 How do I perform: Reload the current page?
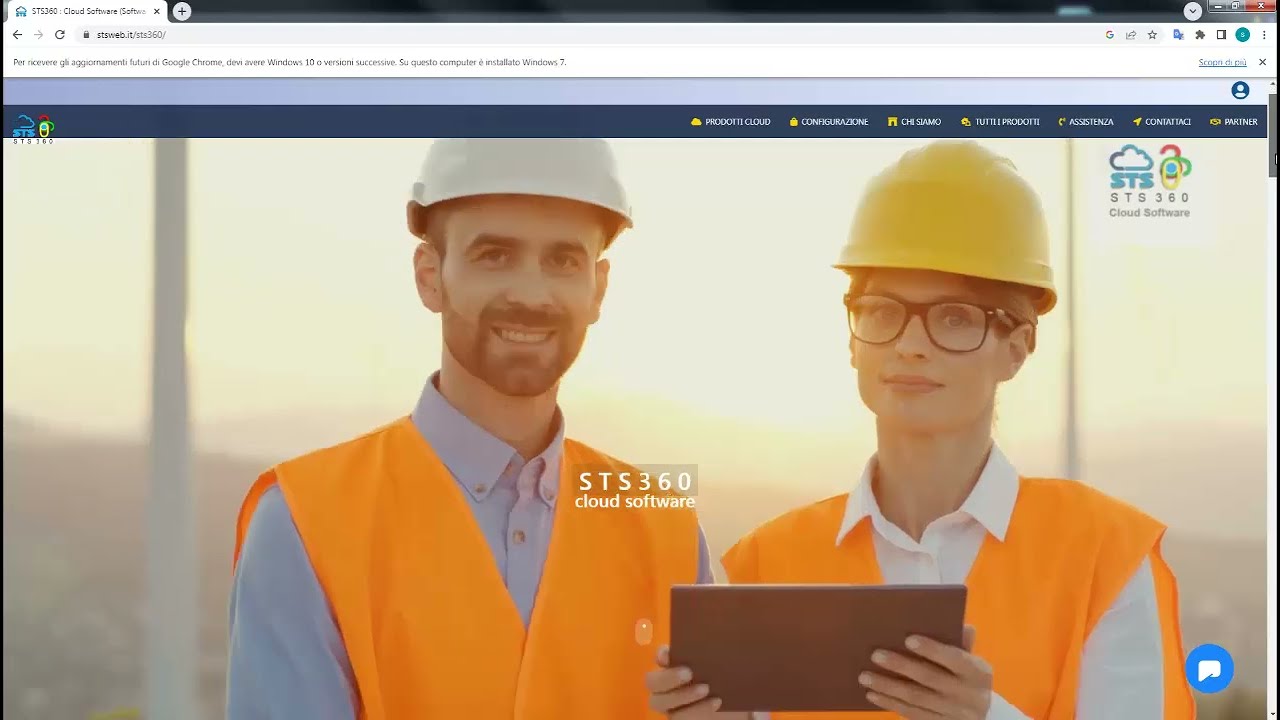coord(60,34)
